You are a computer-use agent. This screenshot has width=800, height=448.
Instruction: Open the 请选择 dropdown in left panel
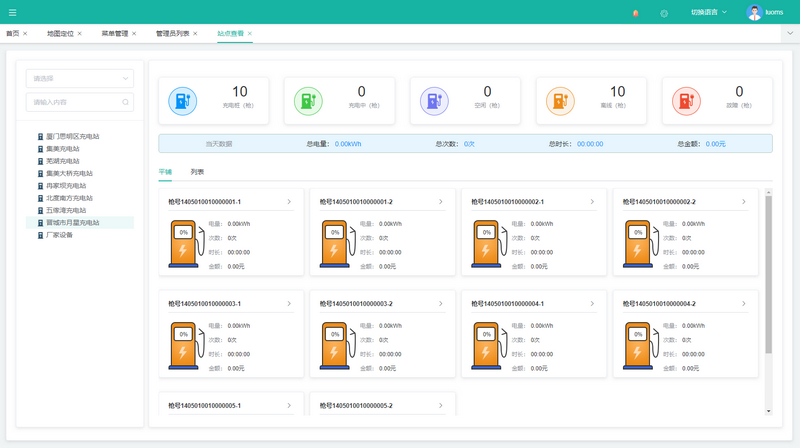pos(80,79)
